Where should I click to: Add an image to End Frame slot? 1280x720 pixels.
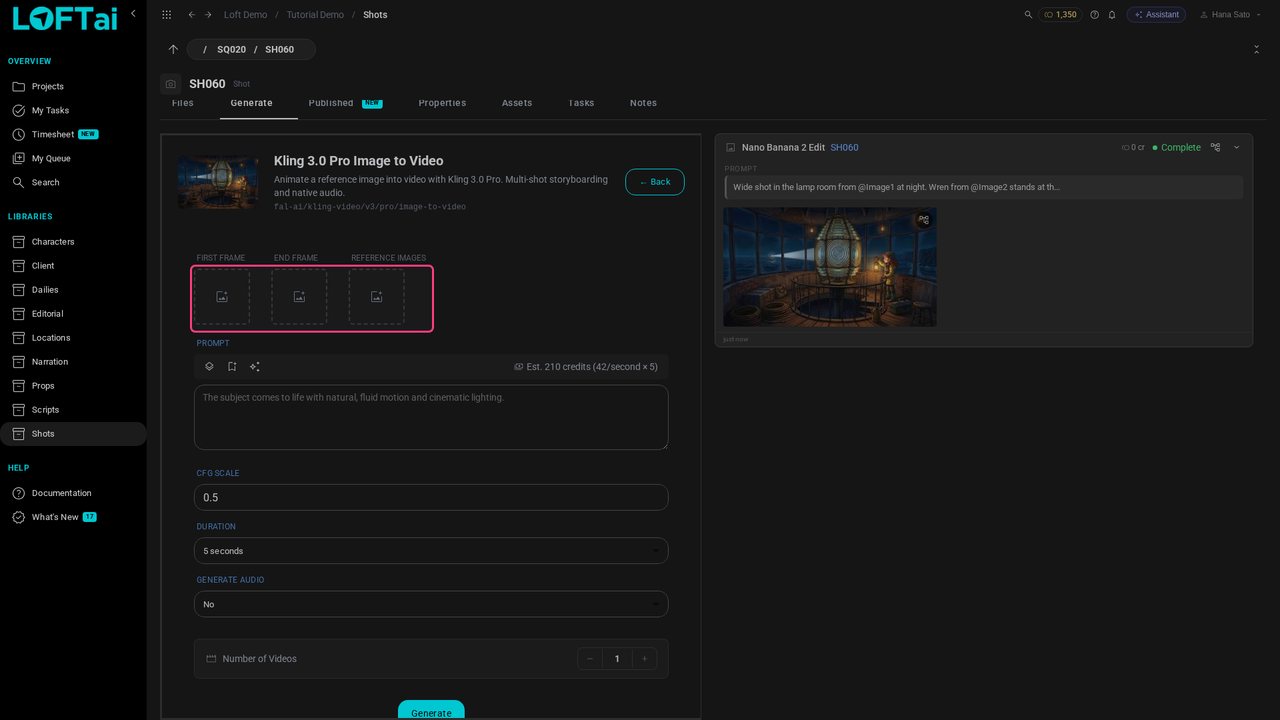pos(299,297)
